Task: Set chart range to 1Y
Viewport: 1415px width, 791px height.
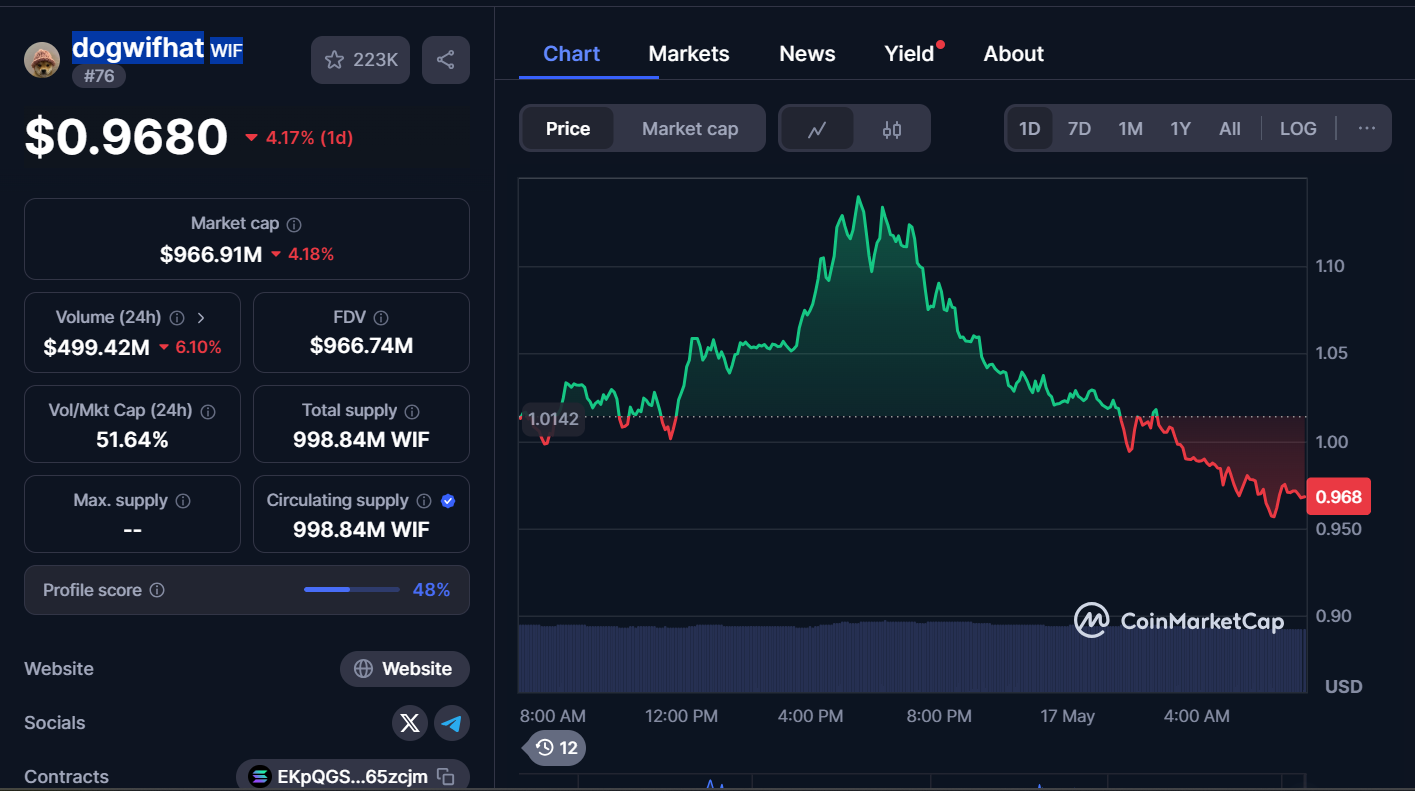Action: pos(1181,129)
